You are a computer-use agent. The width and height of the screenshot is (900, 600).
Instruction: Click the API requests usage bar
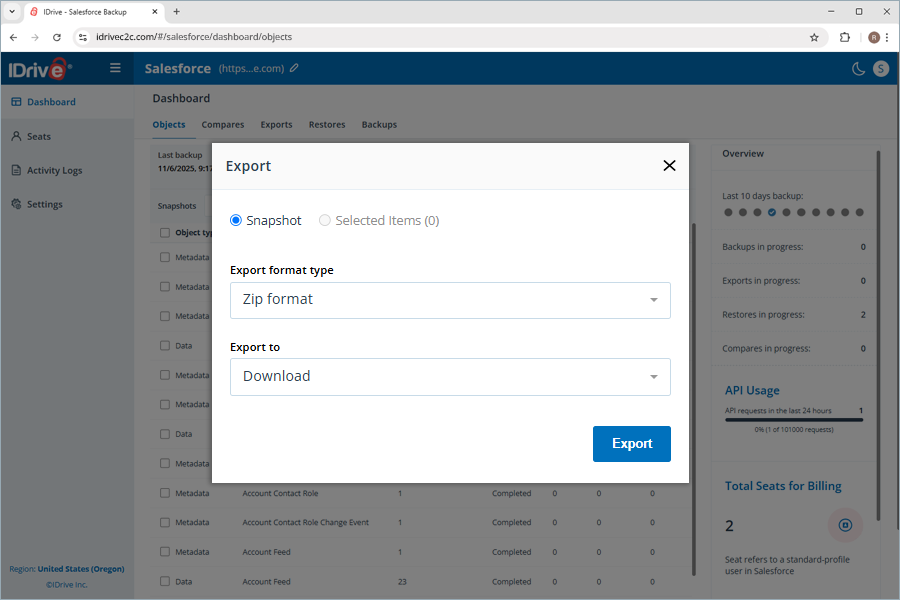click(792, 420)
